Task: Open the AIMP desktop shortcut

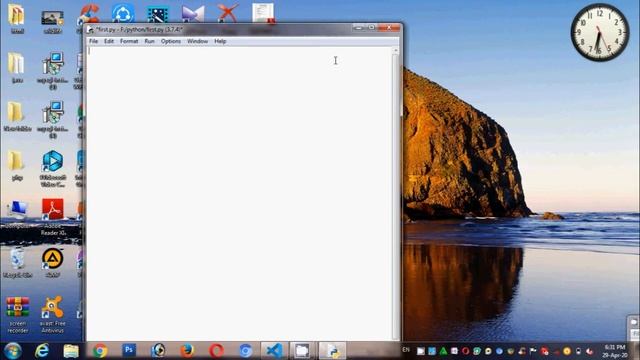Action: [x=53, y=263]
